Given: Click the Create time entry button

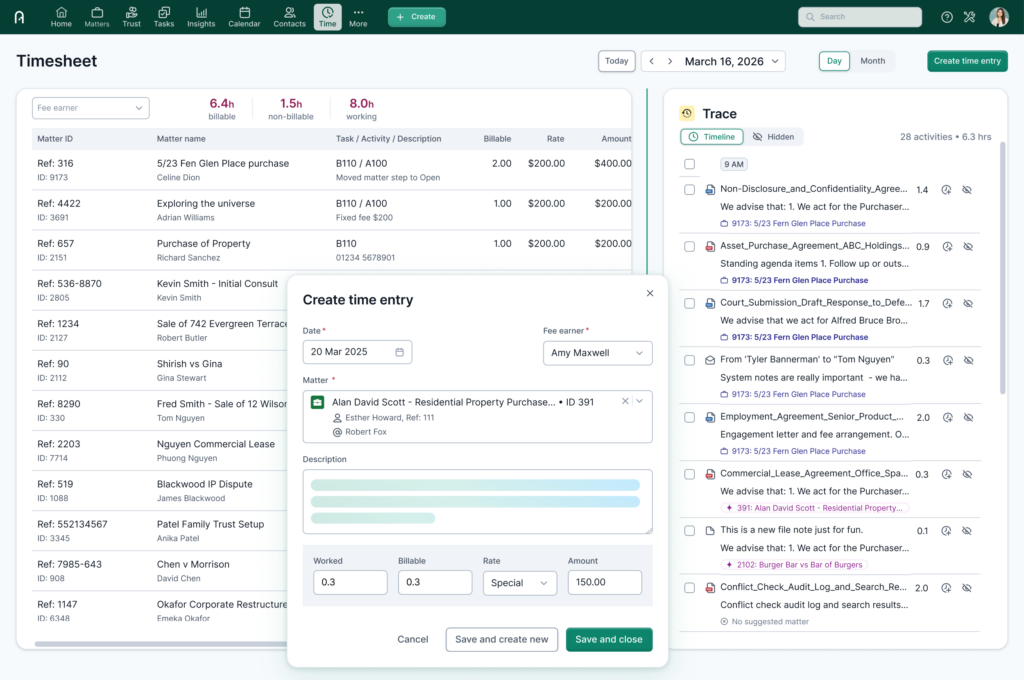Looking at the screenshot, I should [967, 61].
